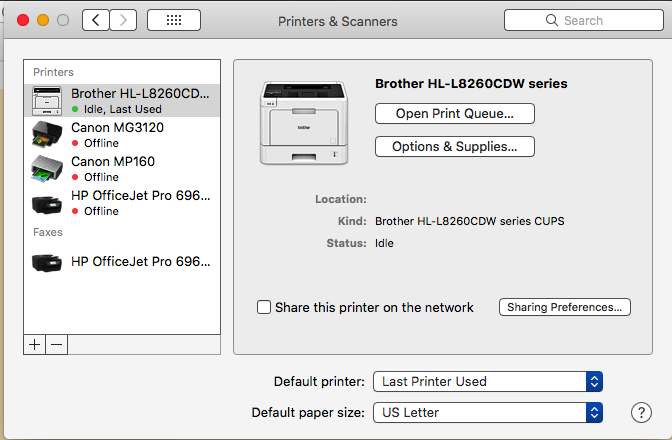Viewport: 672px width, 440px height.
Task: Select HP OfficeJet Pro printer under Printers
Action: 122,203
